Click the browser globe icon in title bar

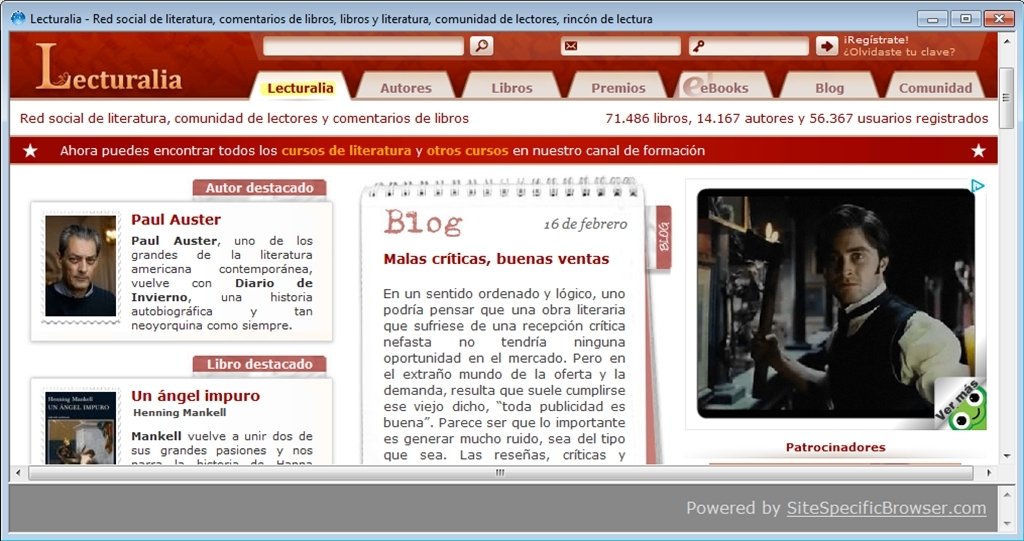point(18,18)
